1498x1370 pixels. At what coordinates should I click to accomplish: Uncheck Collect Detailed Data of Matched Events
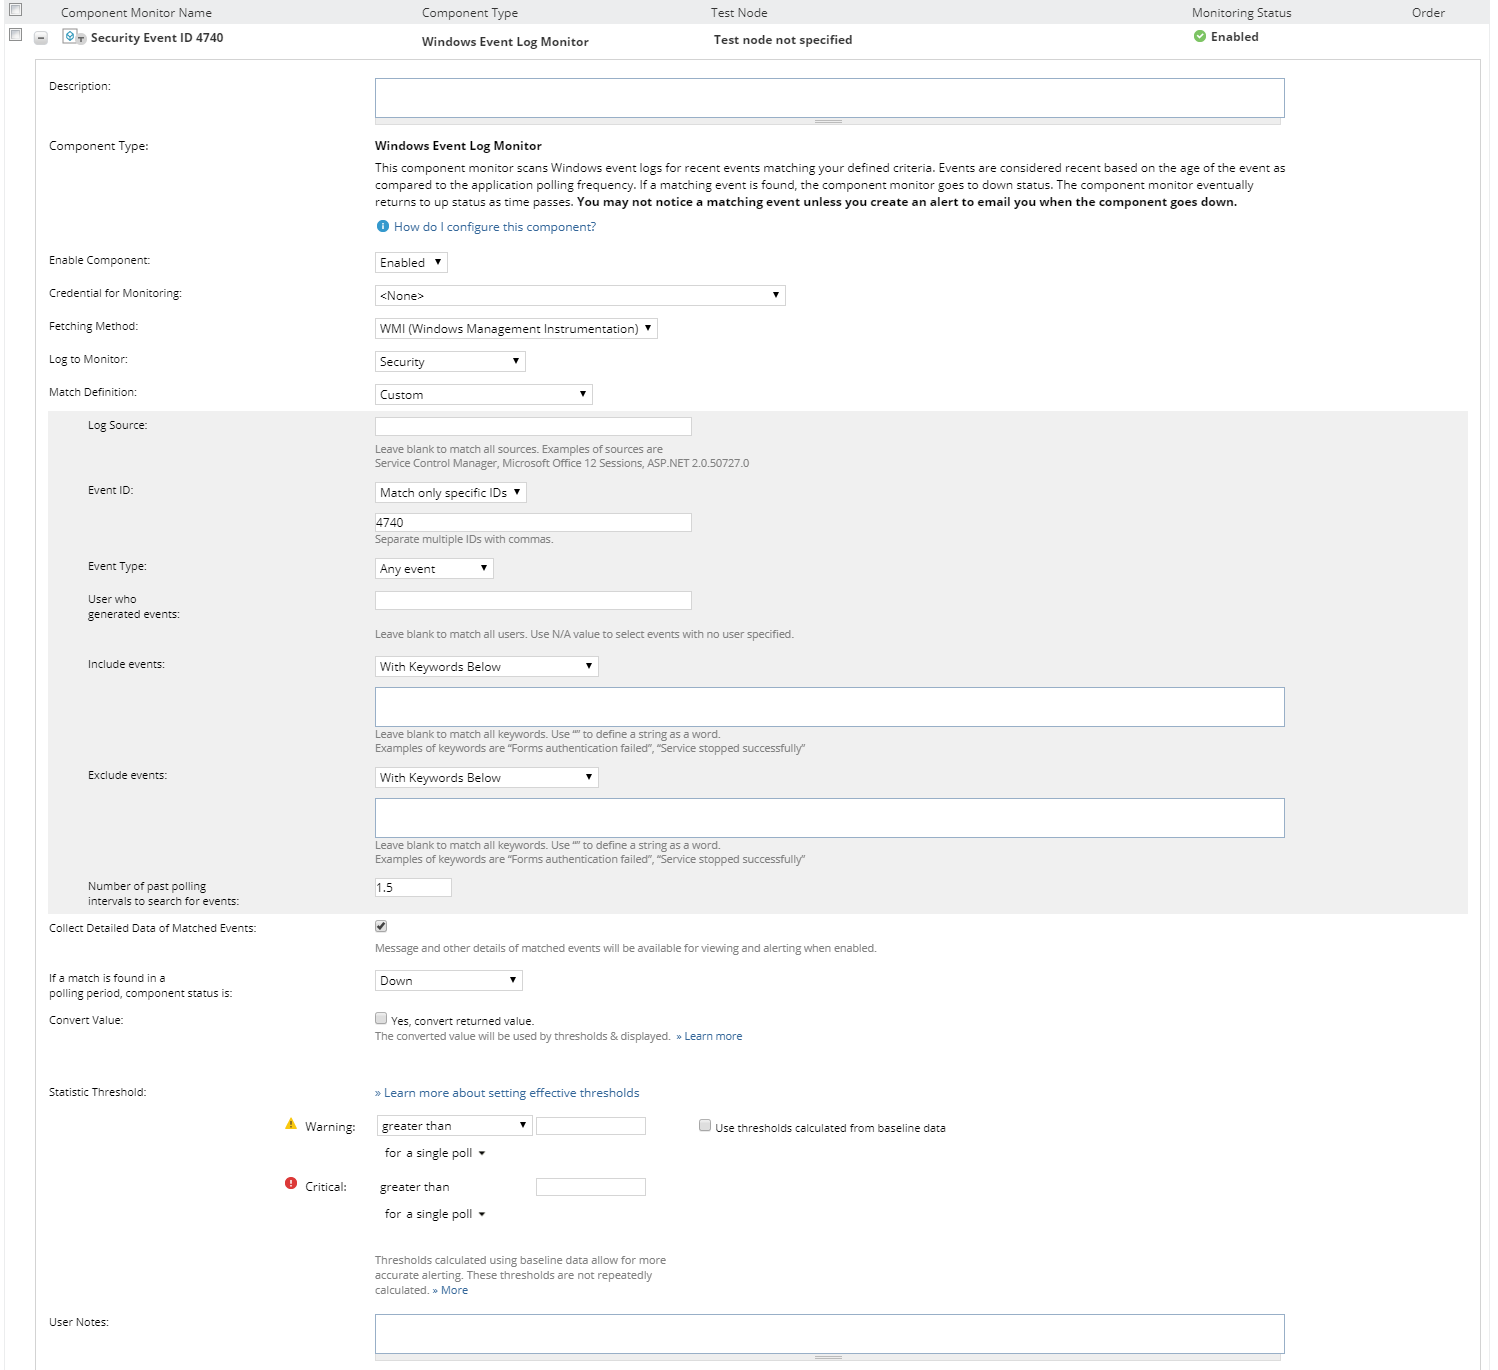tap(381, 927)
